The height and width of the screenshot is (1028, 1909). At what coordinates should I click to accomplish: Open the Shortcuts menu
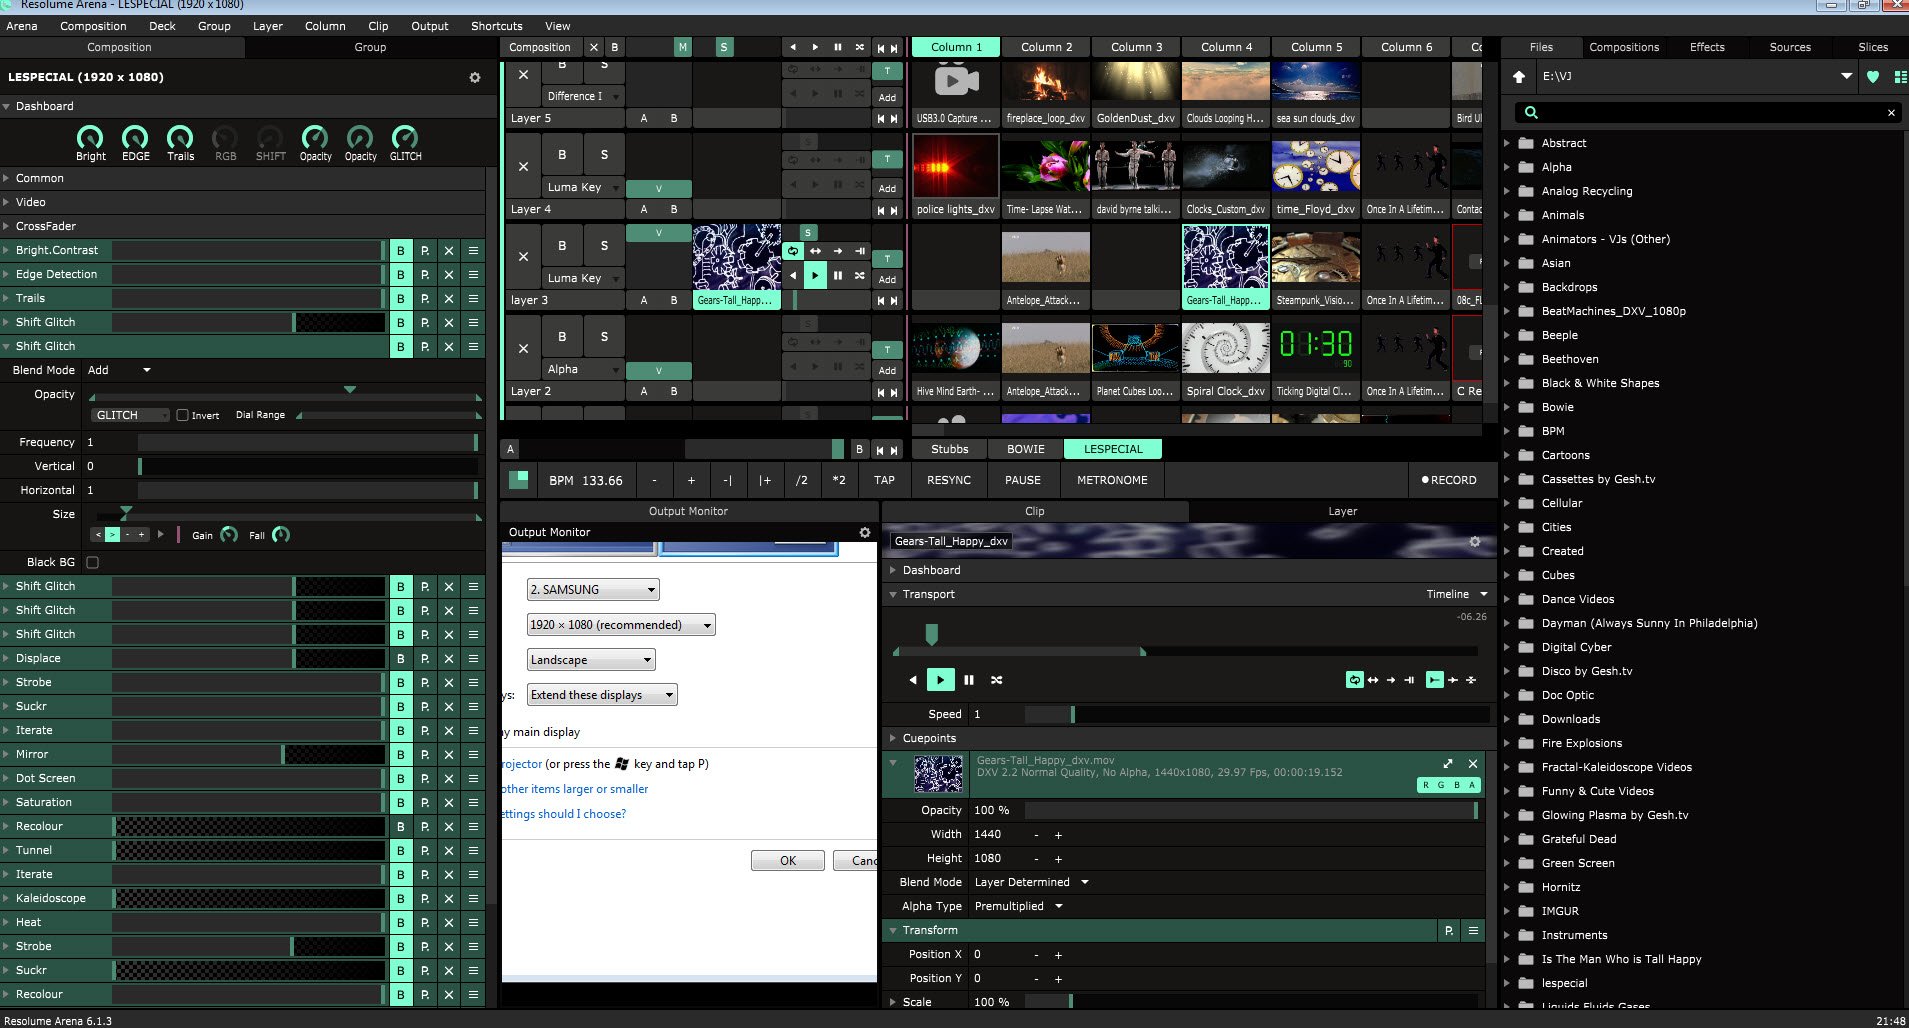point(496,26)
